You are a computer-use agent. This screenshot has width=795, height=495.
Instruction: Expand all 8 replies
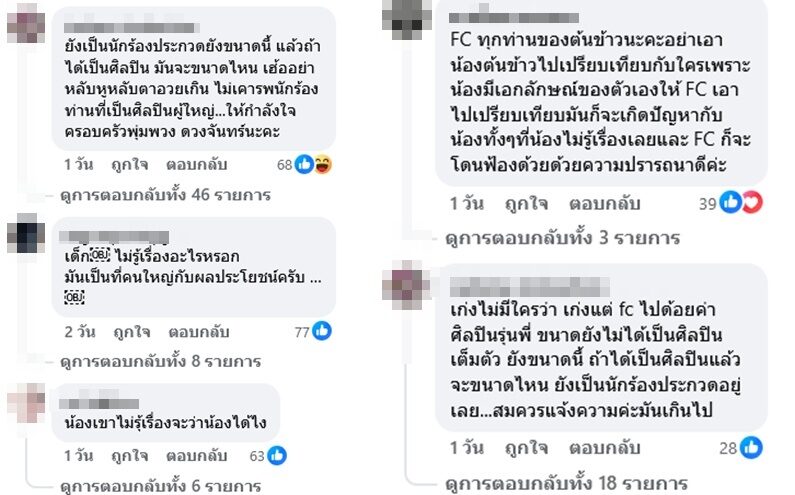point(161,361)
